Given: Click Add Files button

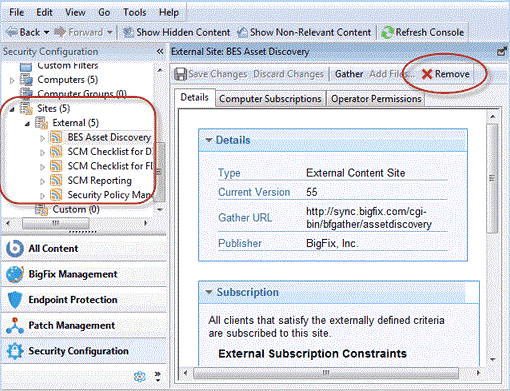Looking at the screenshot, I should [392, 74].
